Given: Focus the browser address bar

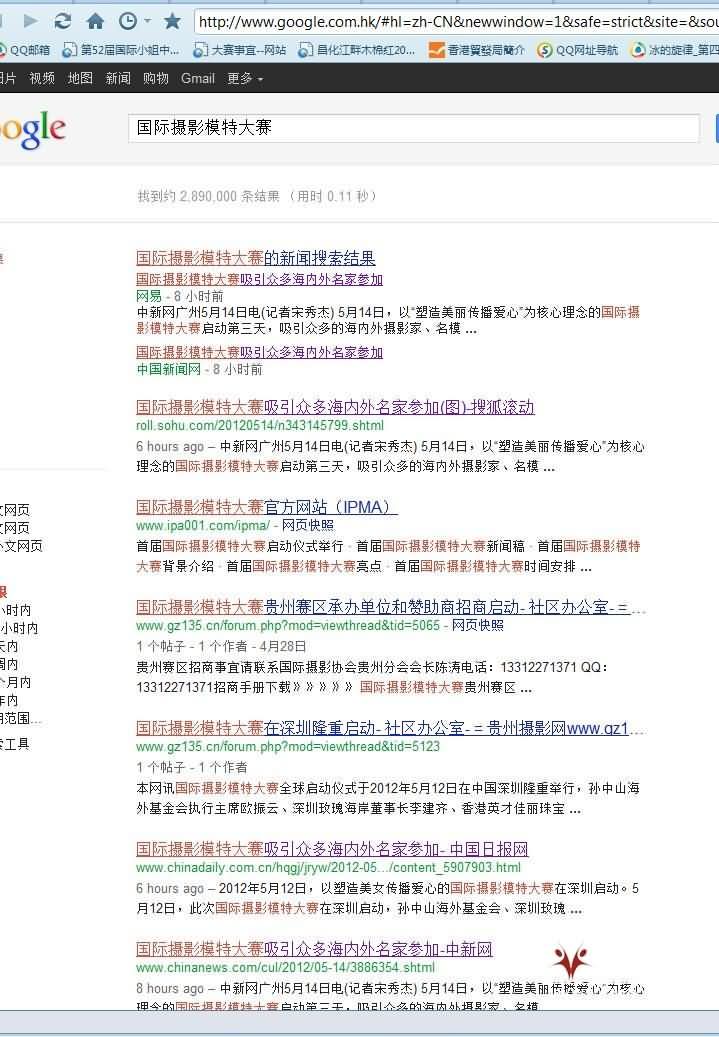Looking at the screenshot, I should pos(457,22).
